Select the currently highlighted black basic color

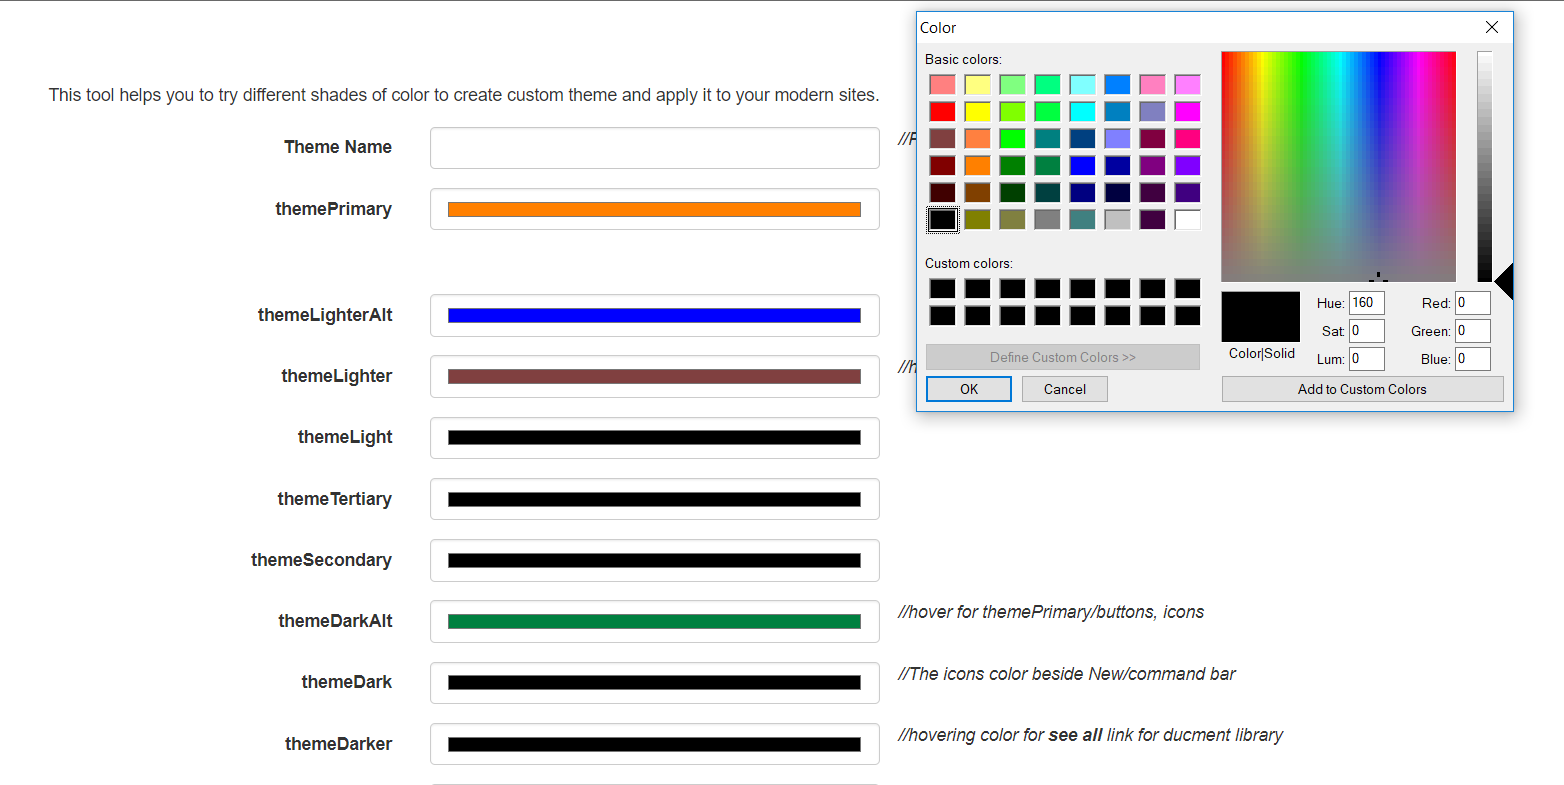coord(942,219)
